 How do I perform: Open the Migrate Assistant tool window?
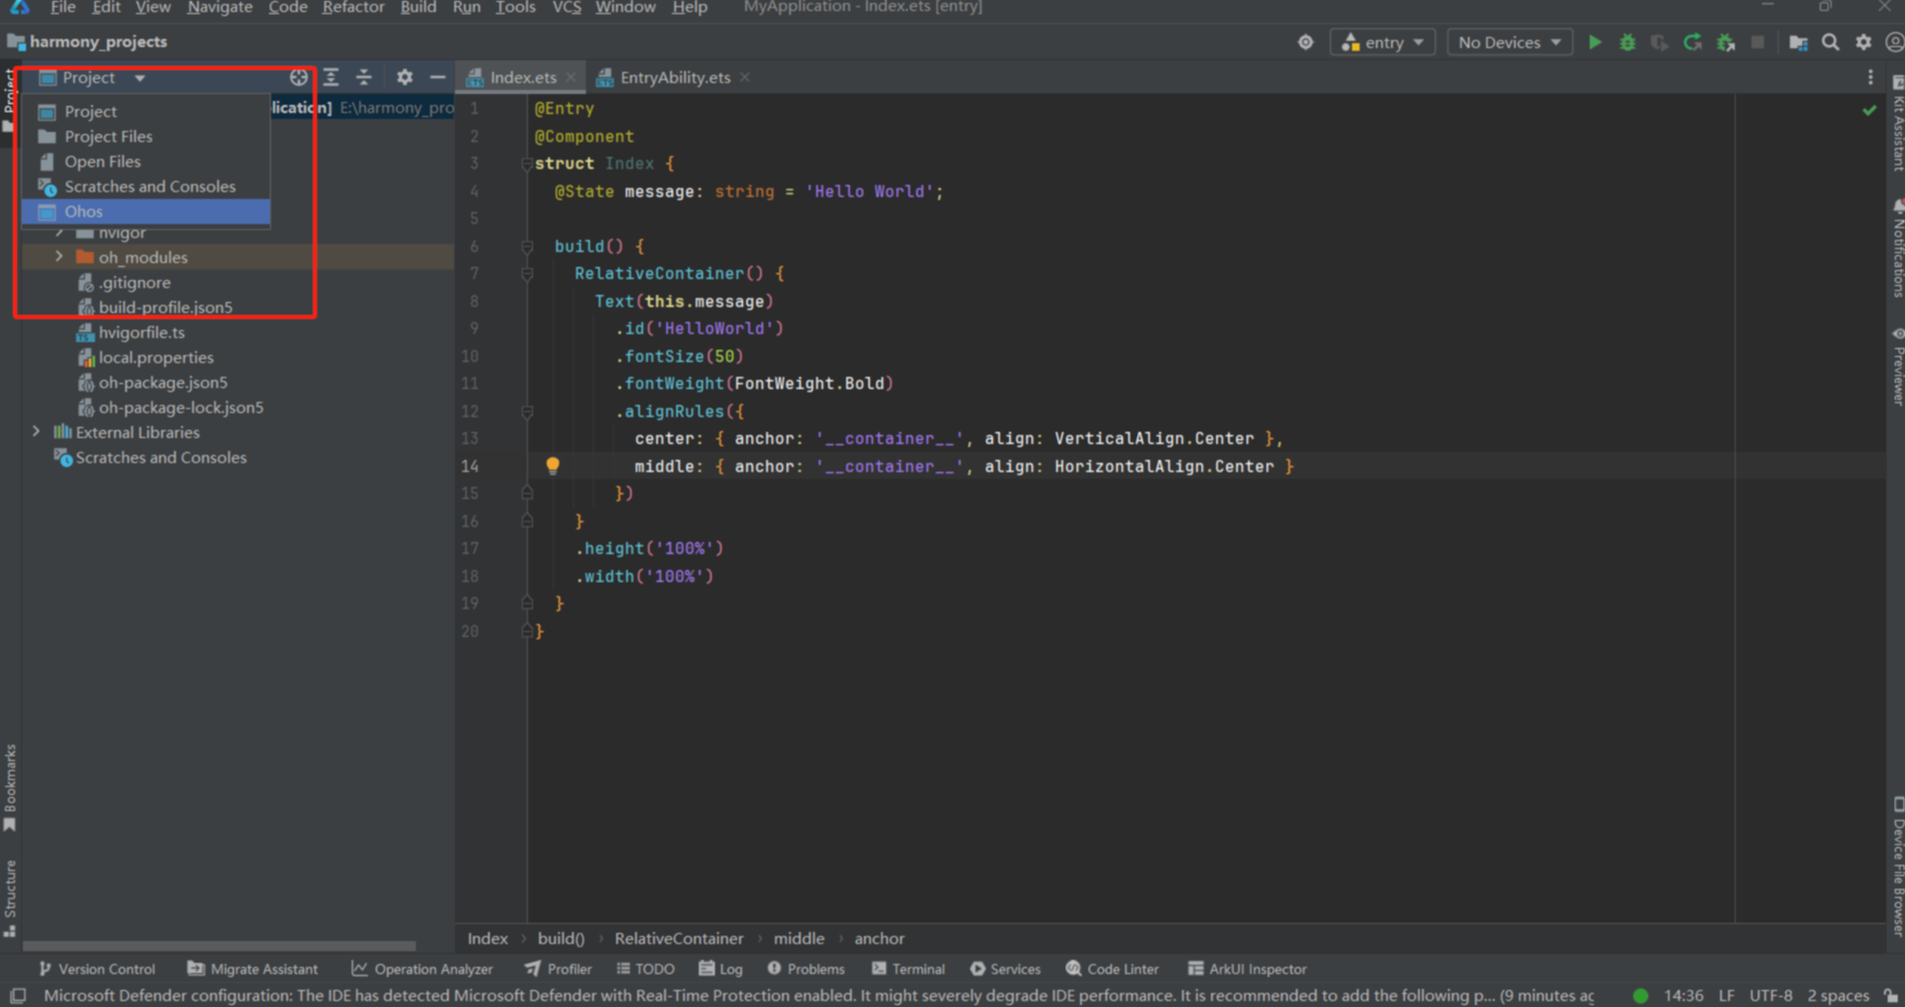click(x=253, y=969)
